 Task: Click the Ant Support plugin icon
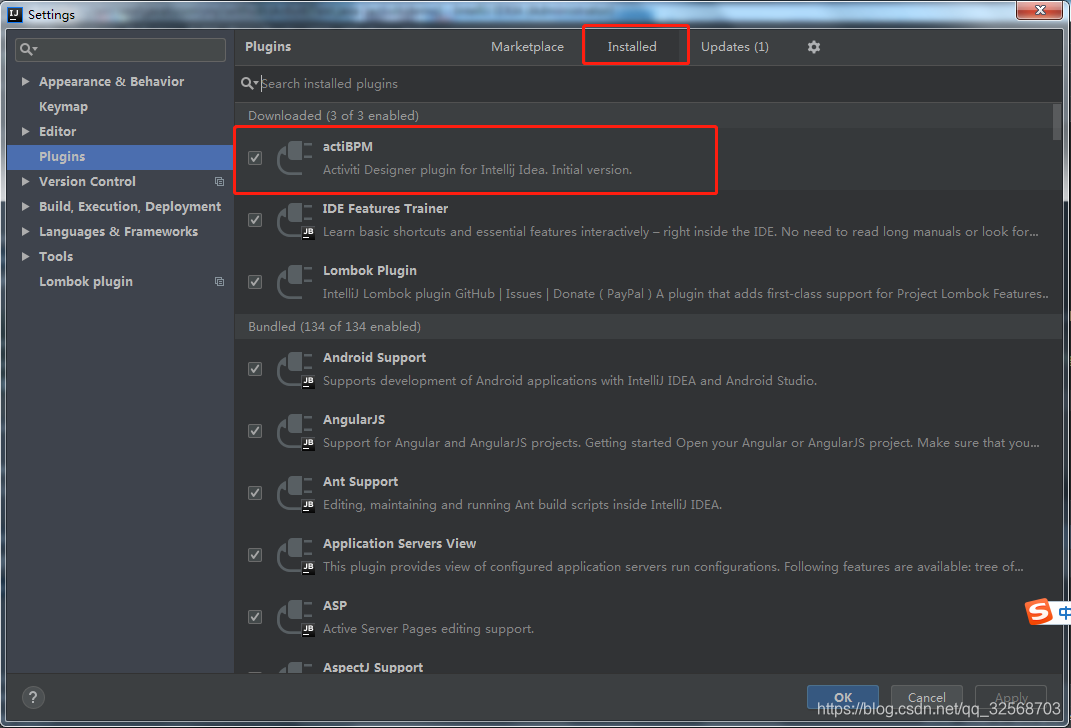(294, 493)
